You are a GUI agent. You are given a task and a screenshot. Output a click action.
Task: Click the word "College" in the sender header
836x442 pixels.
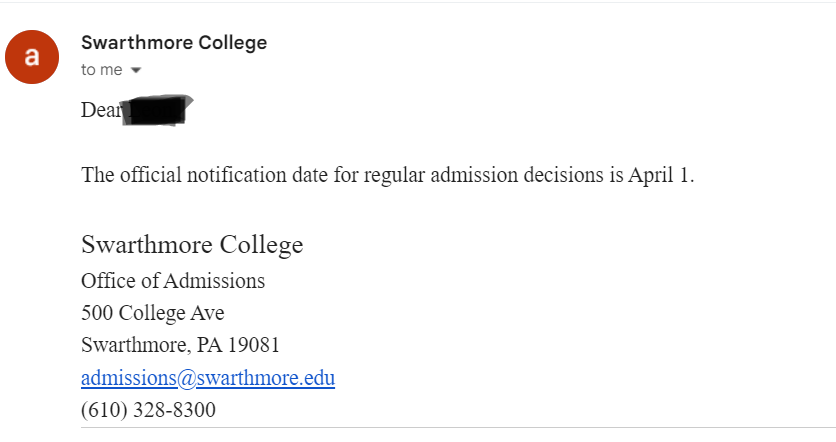point(232,42)
